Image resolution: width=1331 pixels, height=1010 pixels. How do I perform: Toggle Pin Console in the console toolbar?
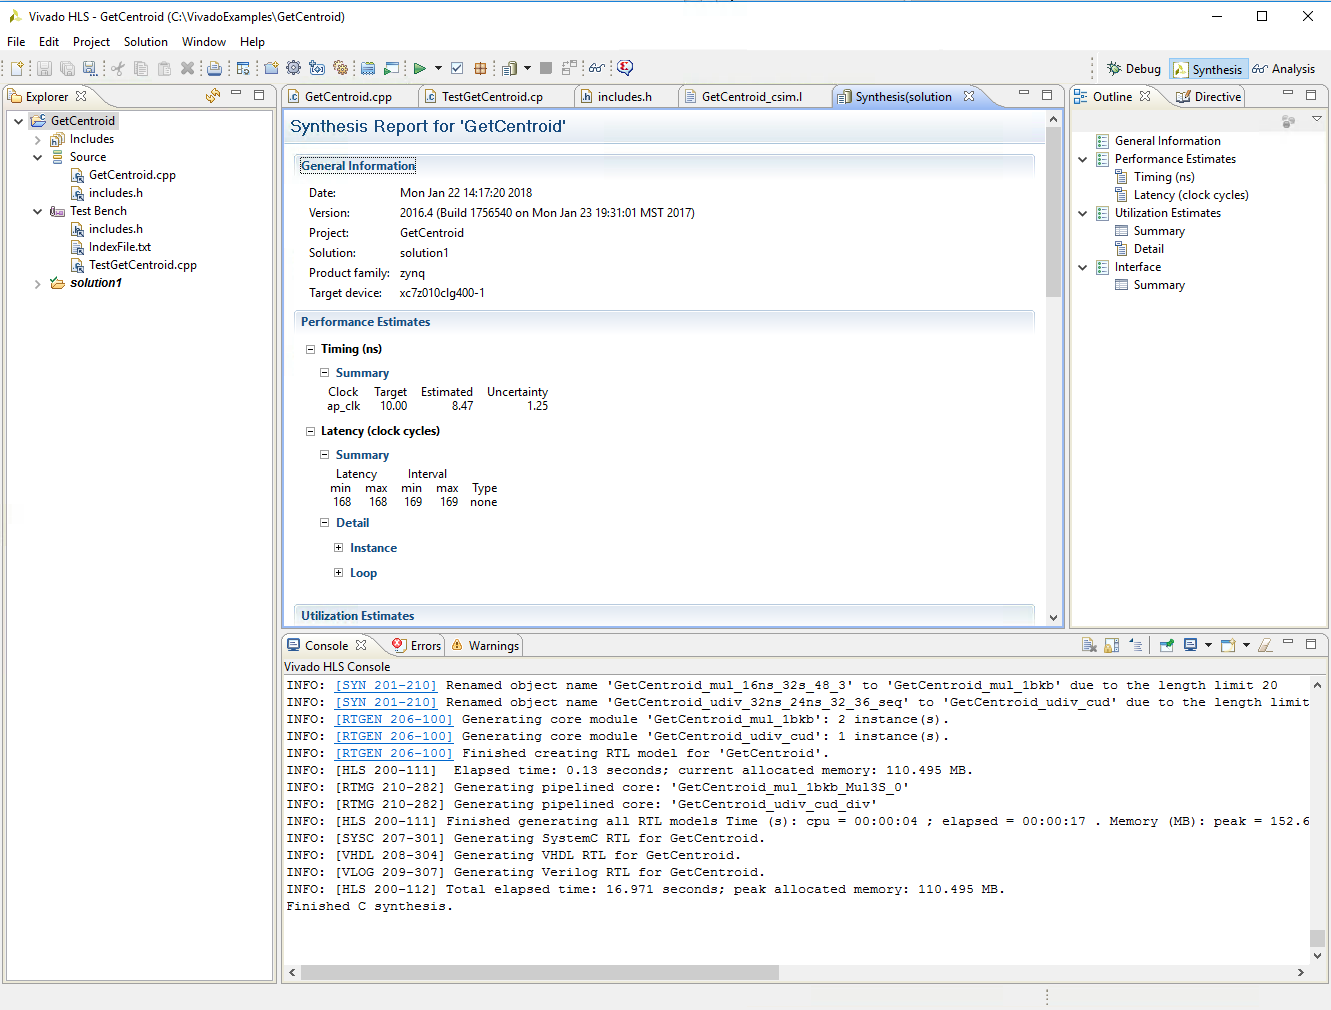(1166, 645)
